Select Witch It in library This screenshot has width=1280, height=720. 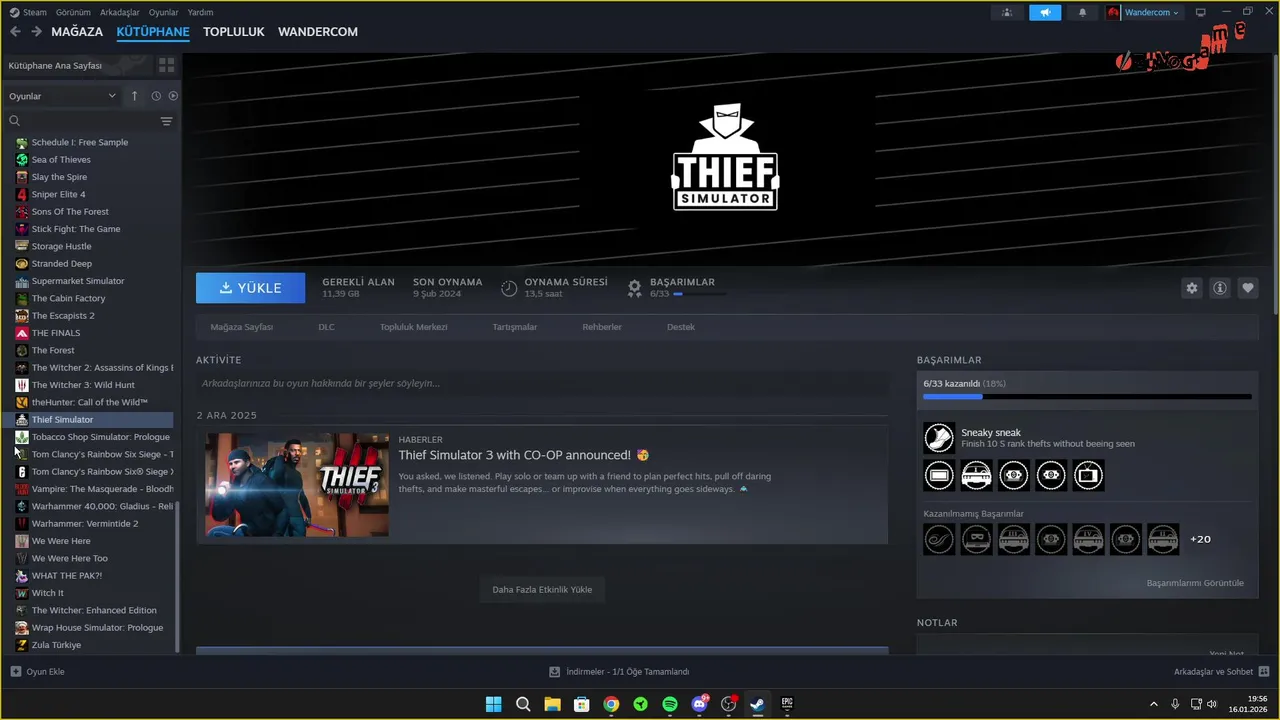(47, 593)
